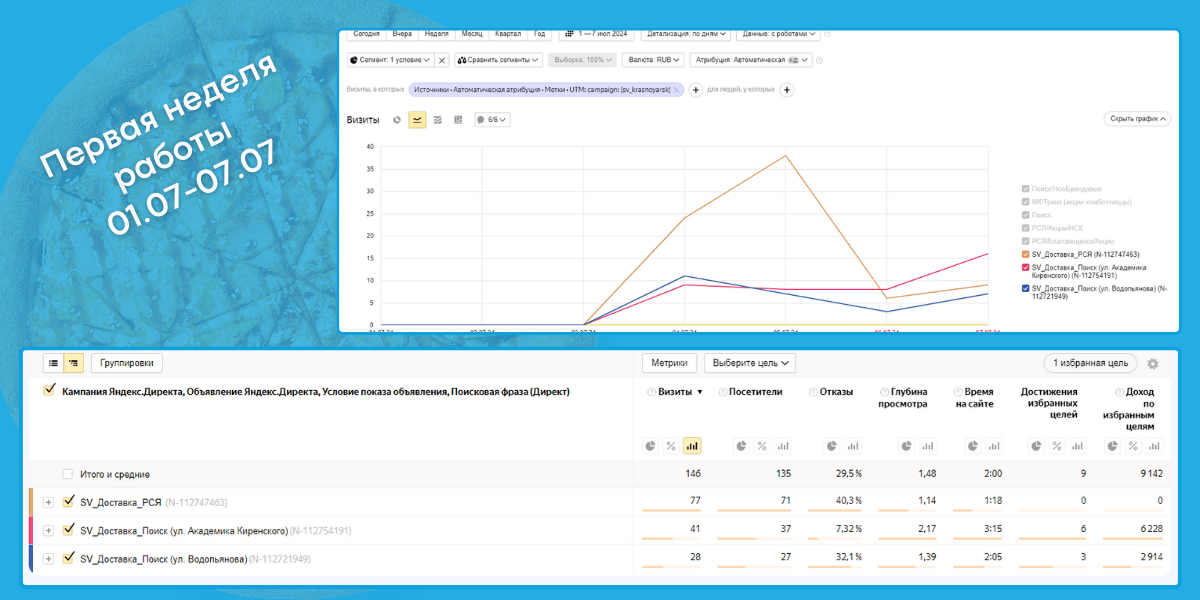Open the Выберите цель dropdown

(x=750, y=363)
